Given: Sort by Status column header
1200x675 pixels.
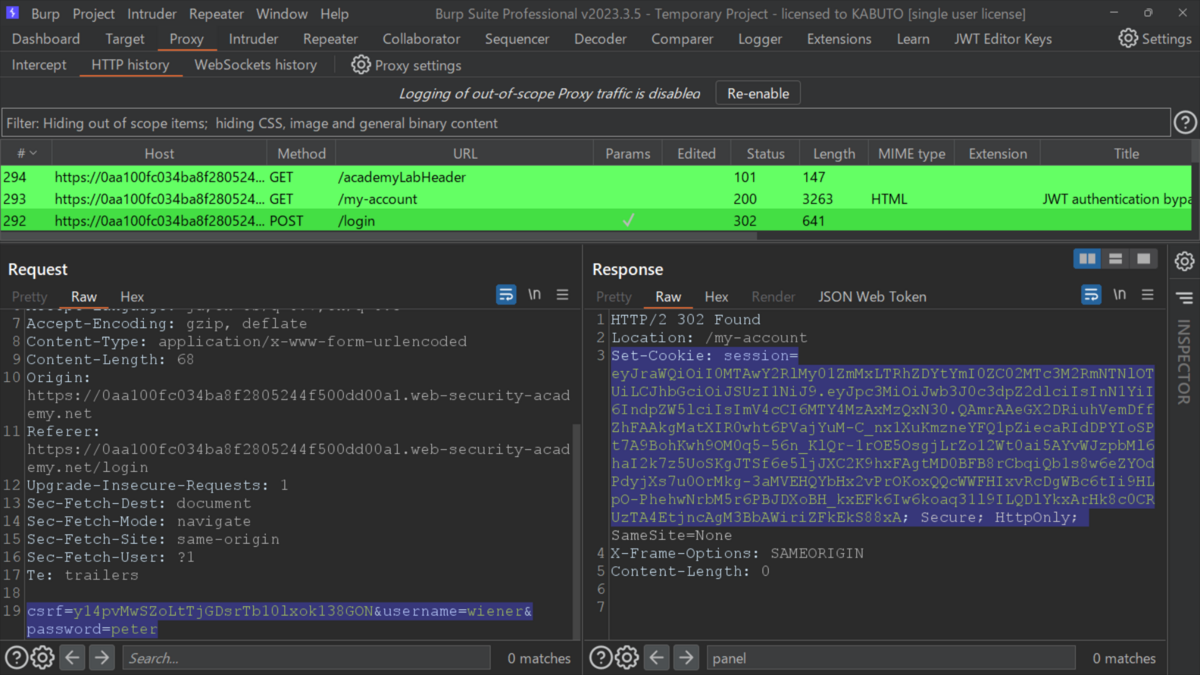Looking at the screenshot, I should 765,153.
